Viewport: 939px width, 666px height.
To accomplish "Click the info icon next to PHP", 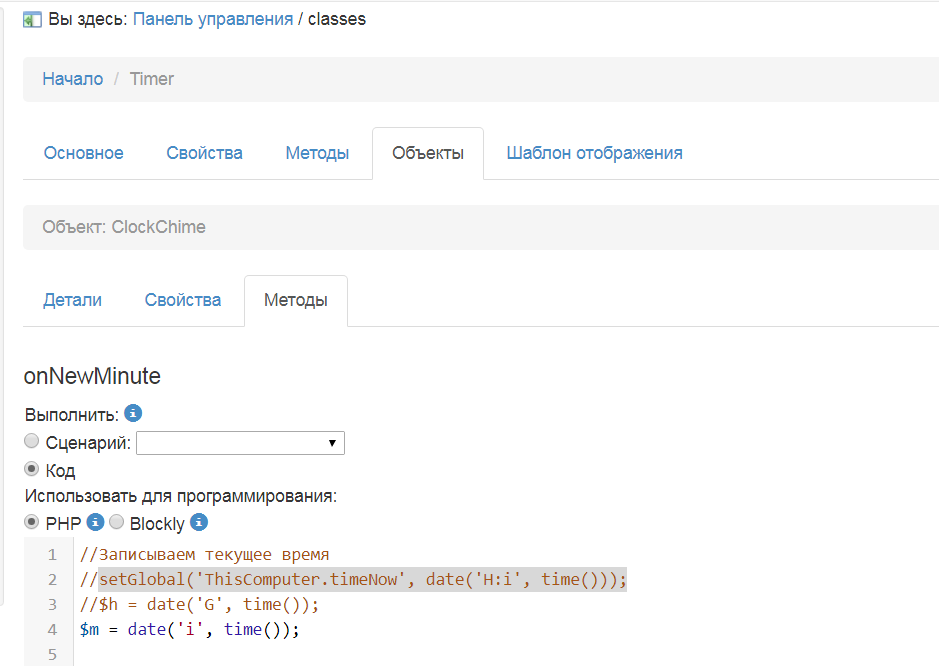I will [x=96, y=522].
